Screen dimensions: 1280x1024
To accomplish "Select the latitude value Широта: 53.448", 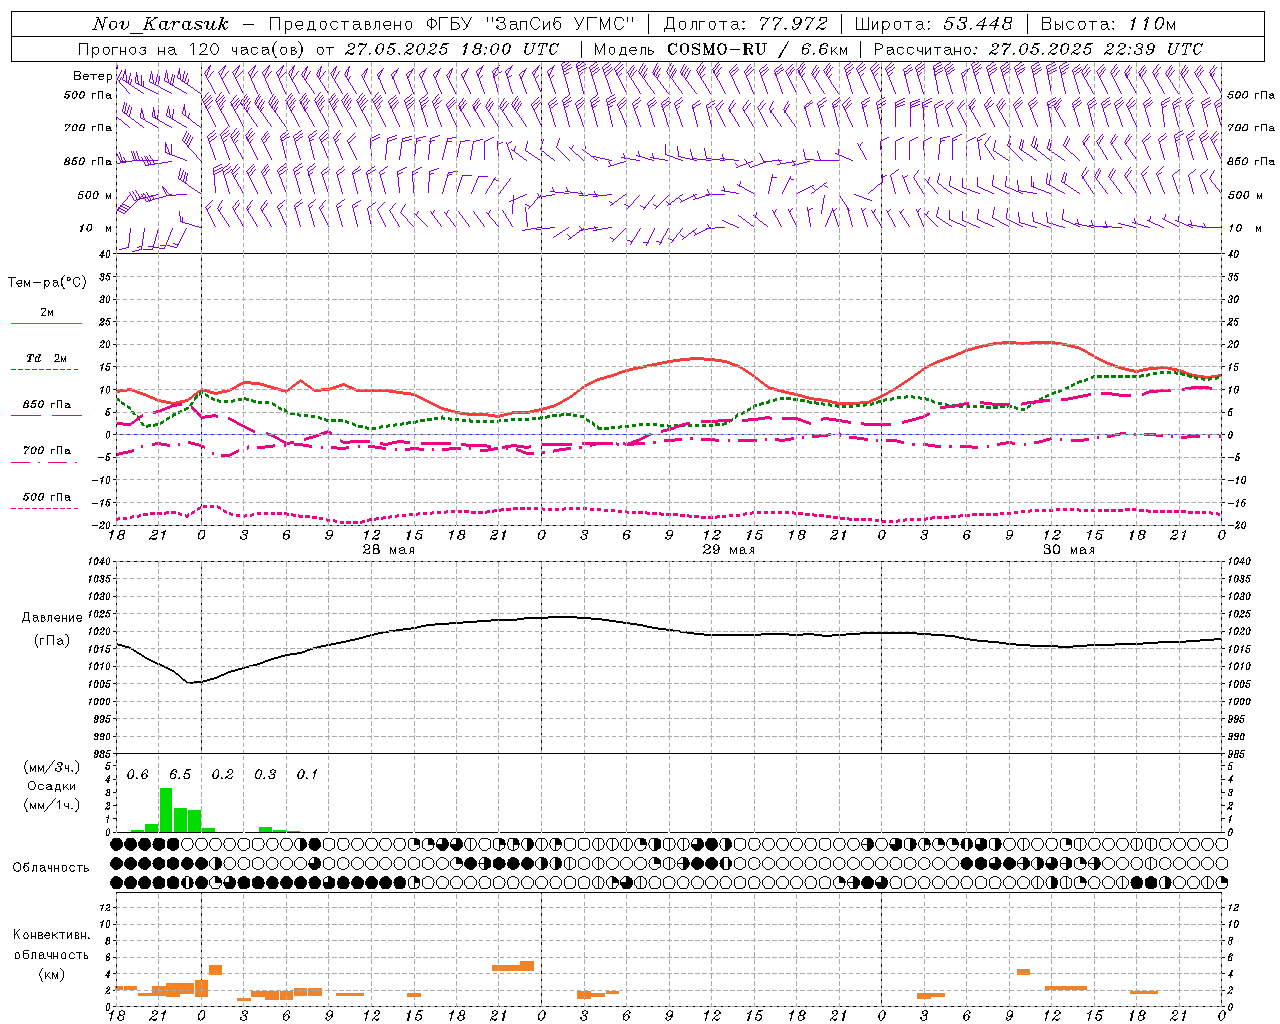I will [x=933, y=24].
